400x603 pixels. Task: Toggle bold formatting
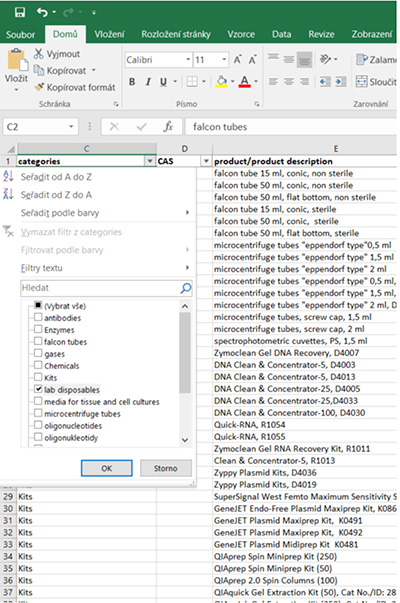pos(132,82)
